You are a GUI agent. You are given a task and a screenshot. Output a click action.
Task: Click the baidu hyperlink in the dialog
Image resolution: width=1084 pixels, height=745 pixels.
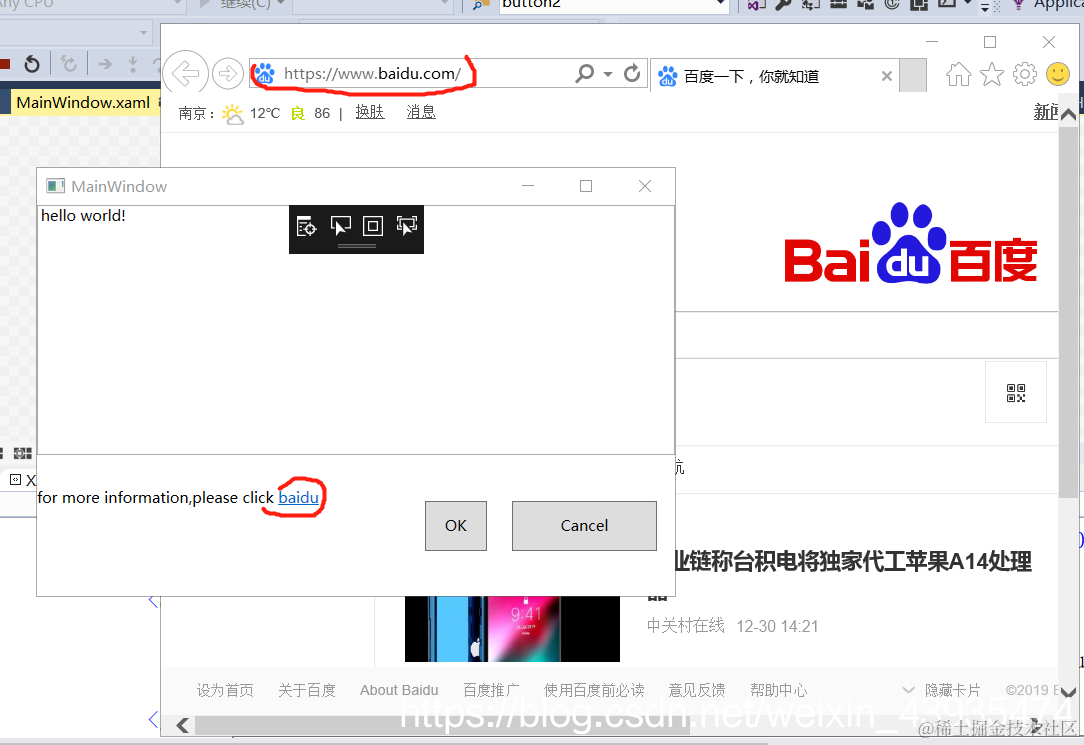(x=297, y=497)
